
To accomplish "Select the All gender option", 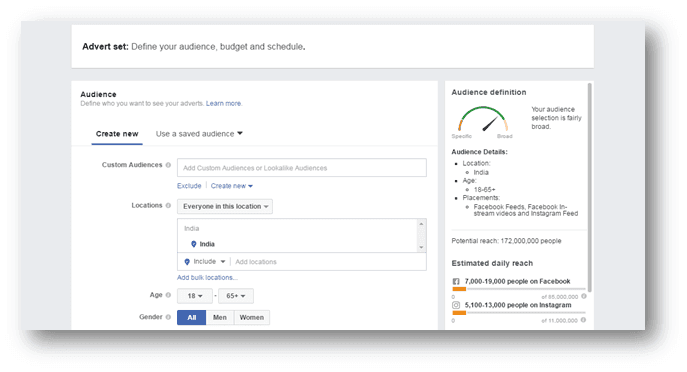I will coord(191,317).
